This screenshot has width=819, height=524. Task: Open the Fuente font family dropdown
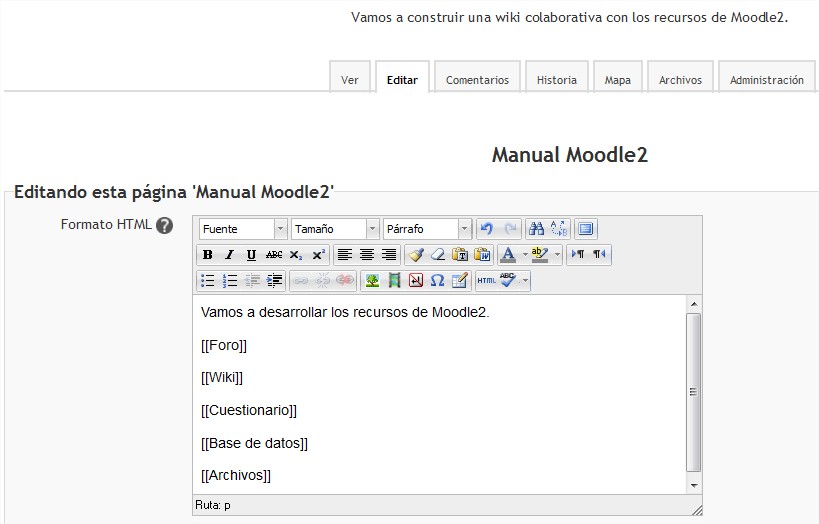(243, 229)
